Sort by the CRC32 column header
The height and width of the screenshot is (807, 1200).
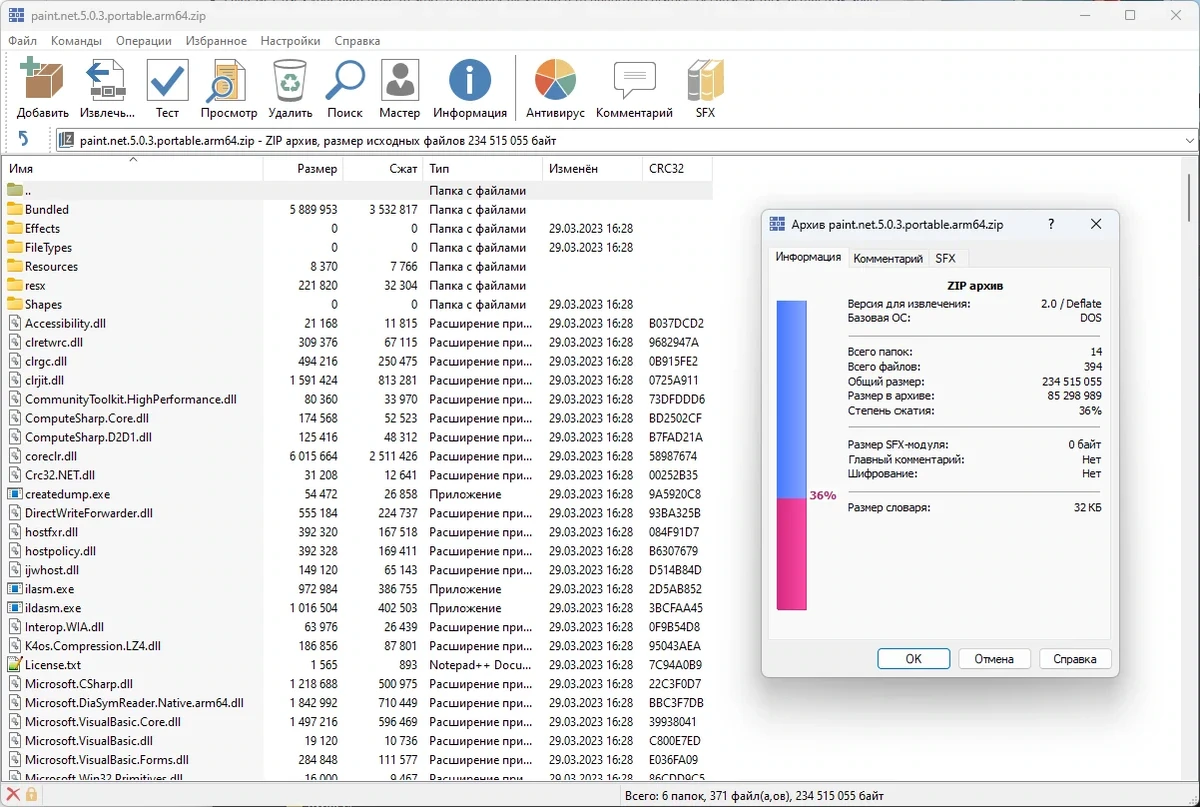click(678, 169)
